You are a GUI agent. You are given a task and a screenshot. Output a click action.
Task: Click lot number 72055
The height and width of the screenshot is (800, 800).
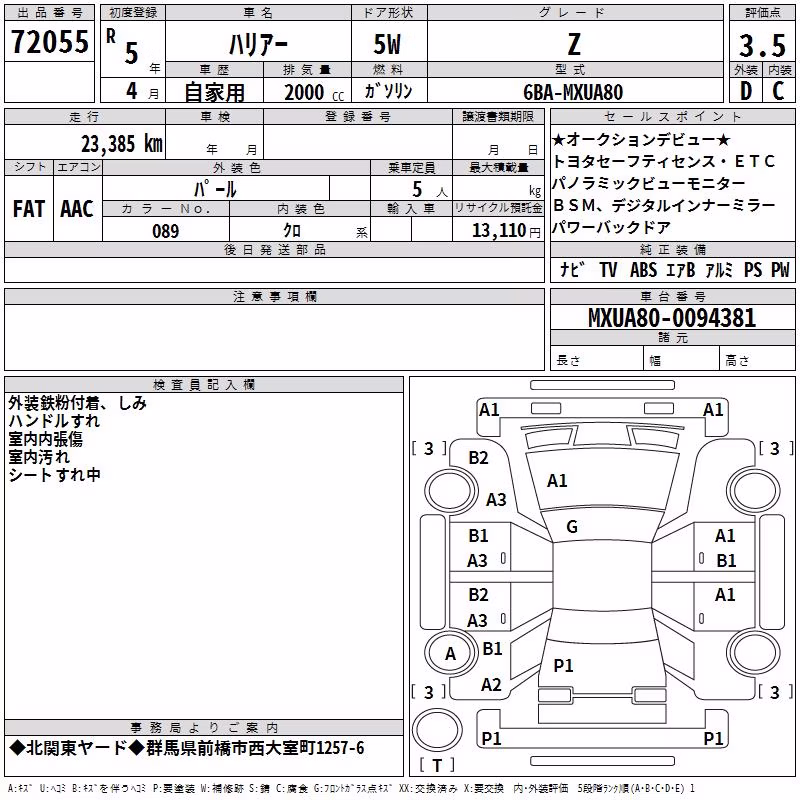[50, 42]
